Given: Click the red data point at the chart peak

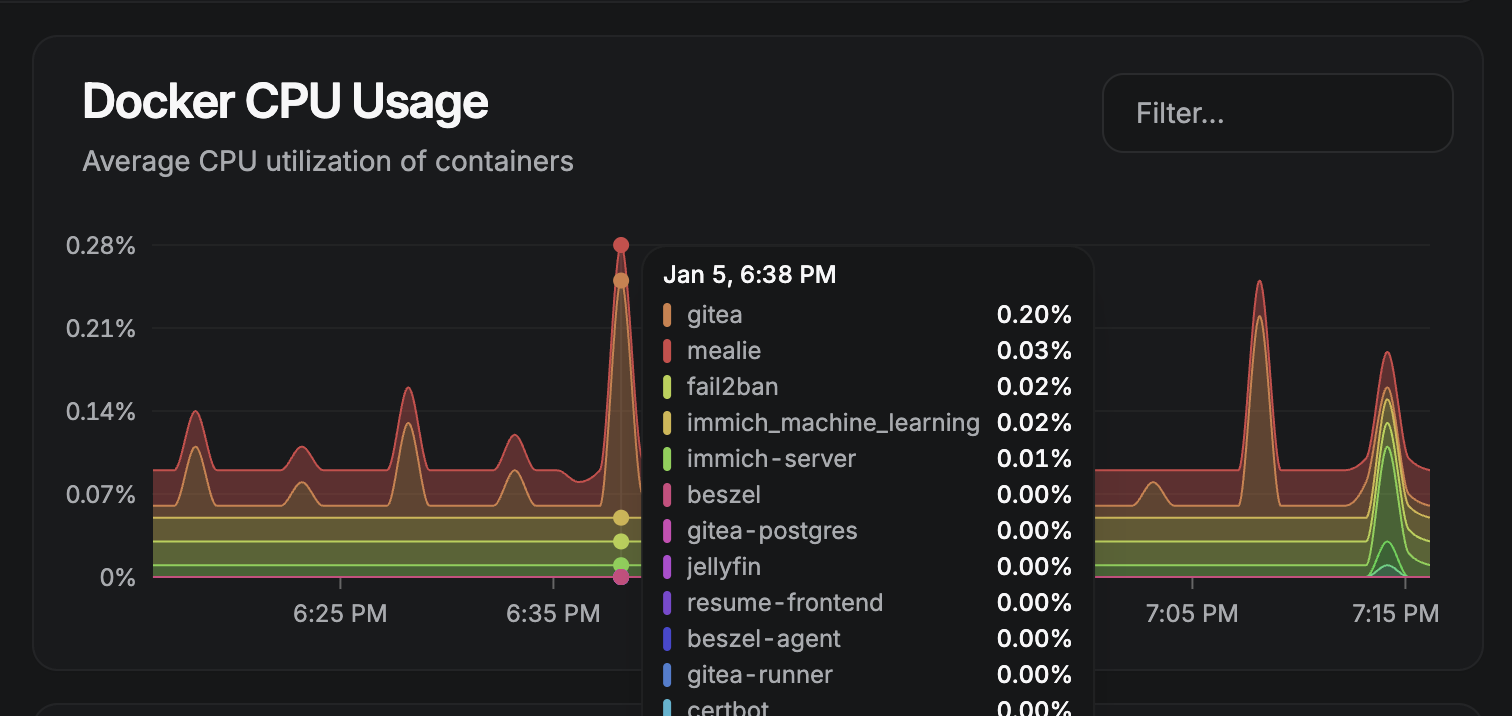Looking at the screenshot, I should point(621,245).
